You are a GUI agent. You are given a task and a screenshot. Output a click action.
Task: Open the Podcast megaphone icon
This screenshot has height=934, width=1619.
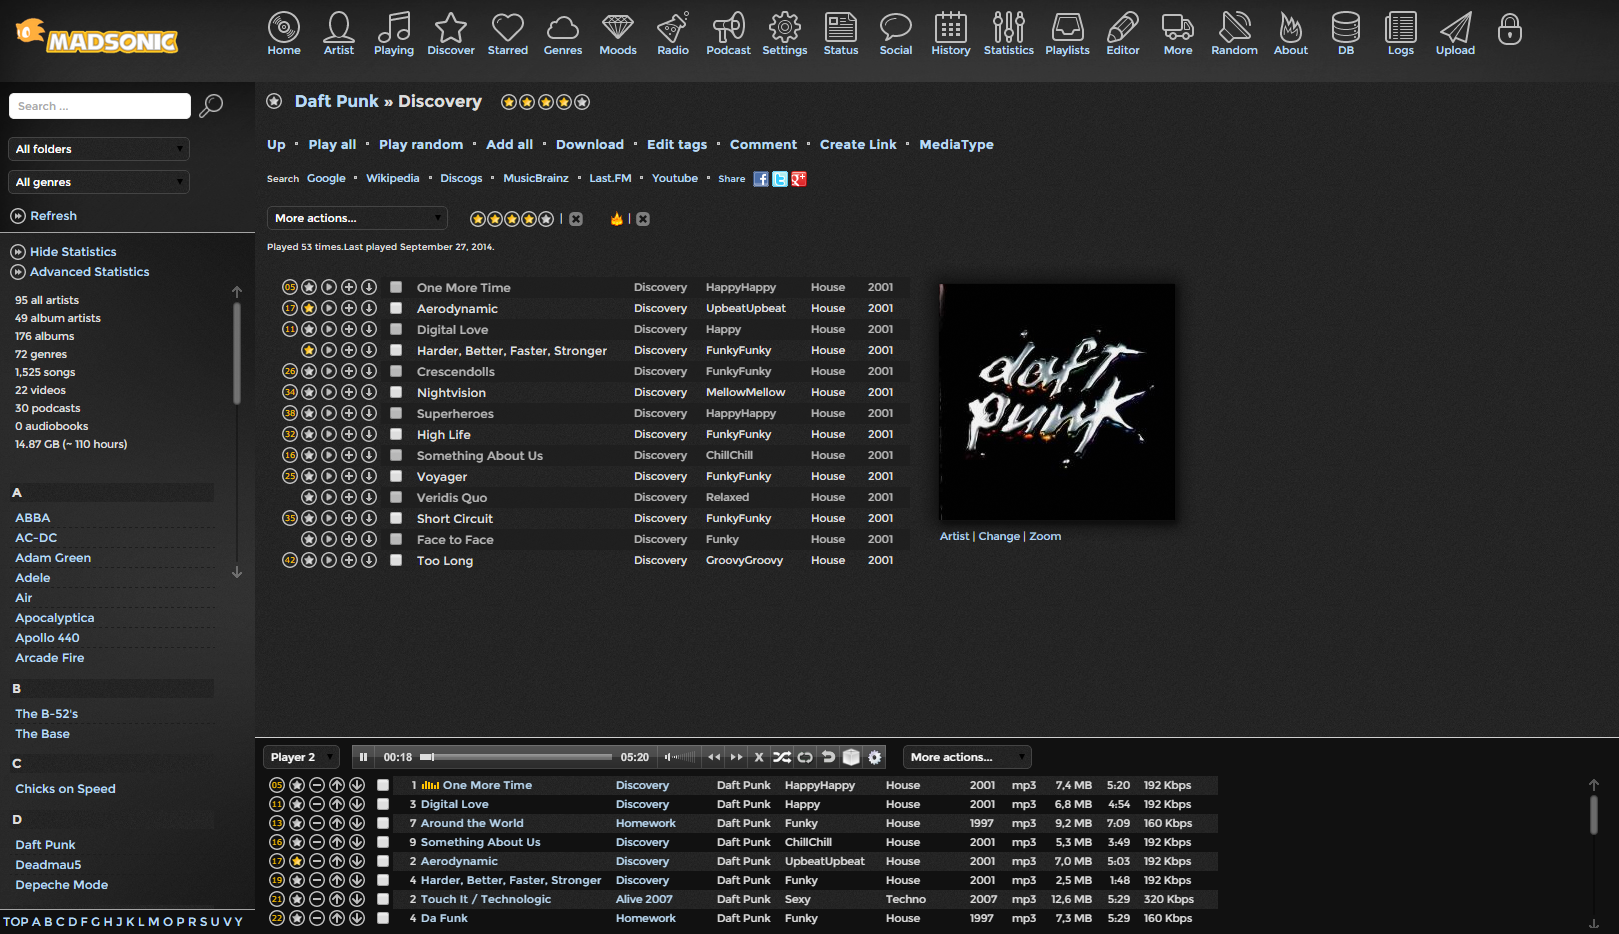point(728,27)
